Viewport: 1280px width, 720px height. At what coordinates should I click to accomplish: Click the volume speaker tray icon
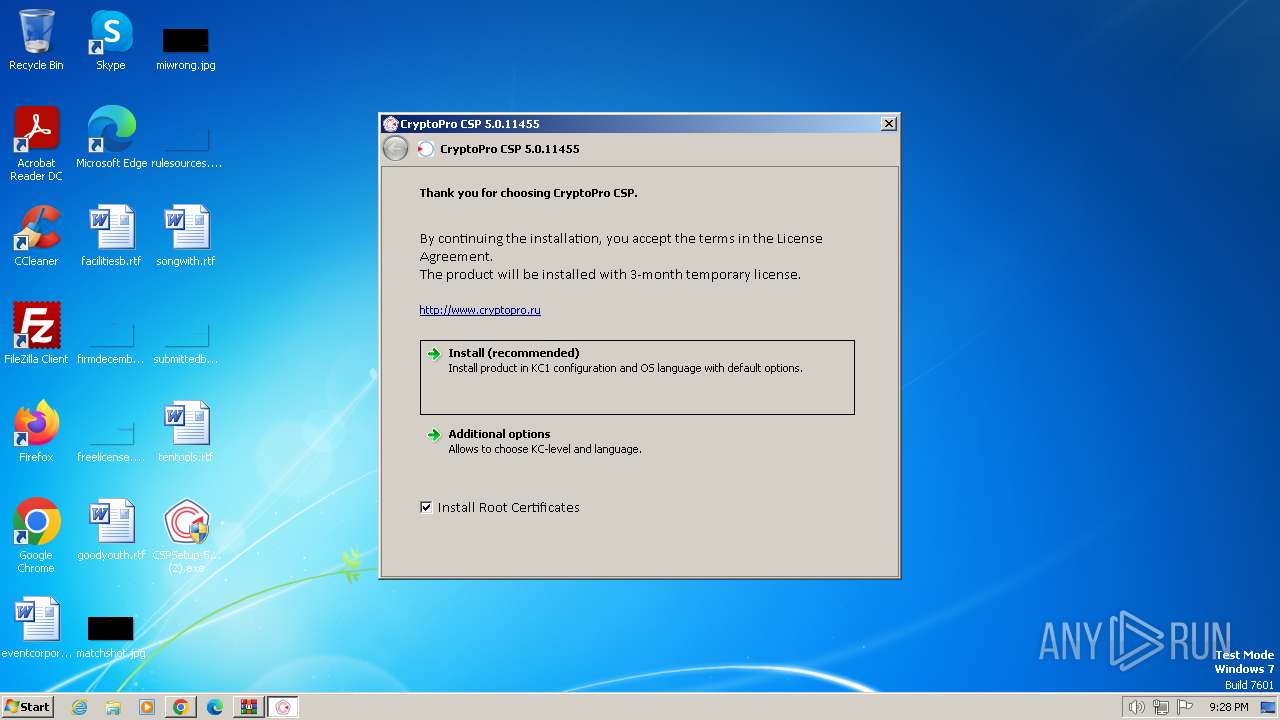pos(1136,707)
